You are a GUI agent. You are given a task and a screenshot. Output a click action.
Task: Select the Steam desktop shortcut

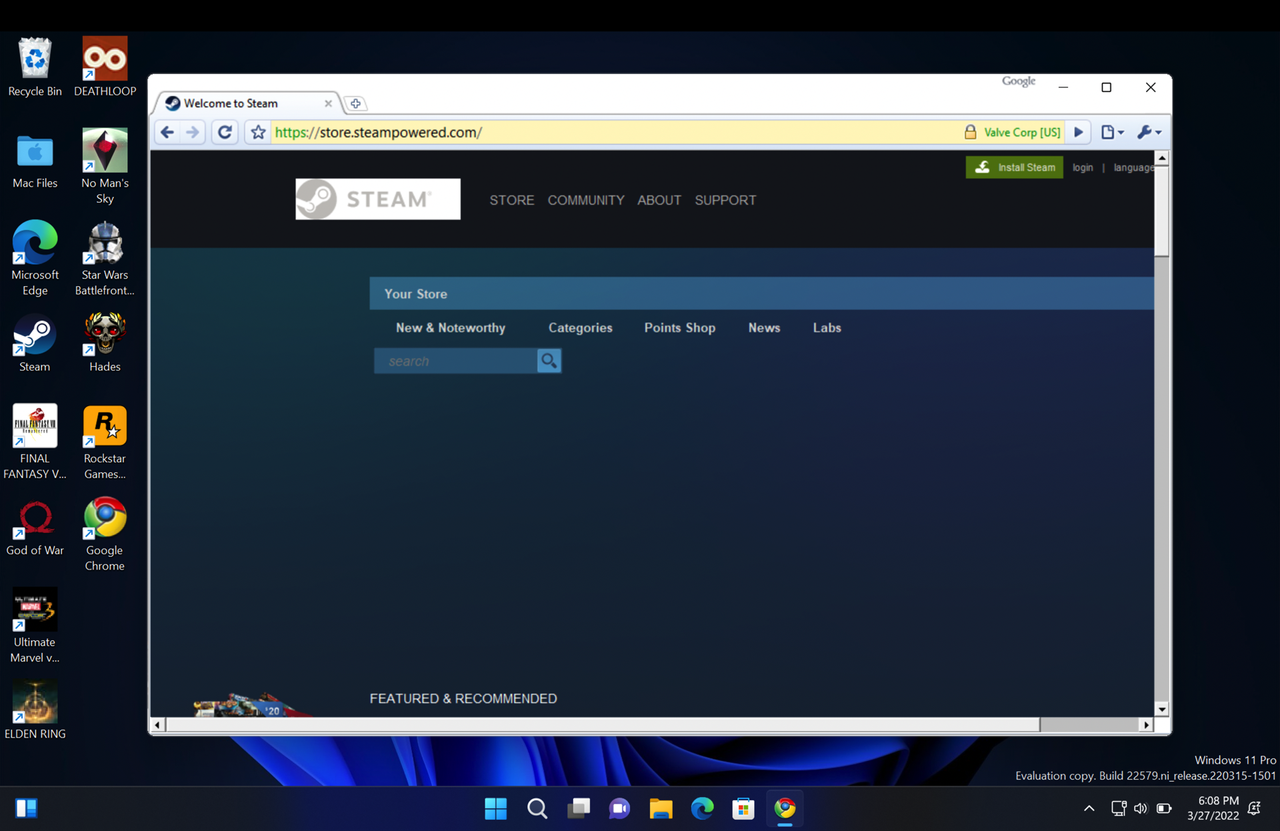(x=35, y=343)
